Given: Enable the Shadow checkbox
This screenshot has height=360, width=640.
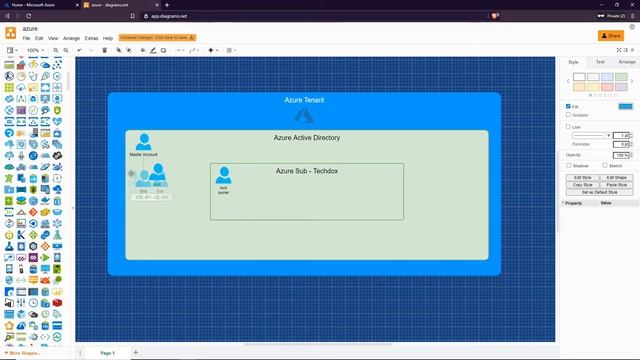Looking at the screenshot, I should 569,165.
